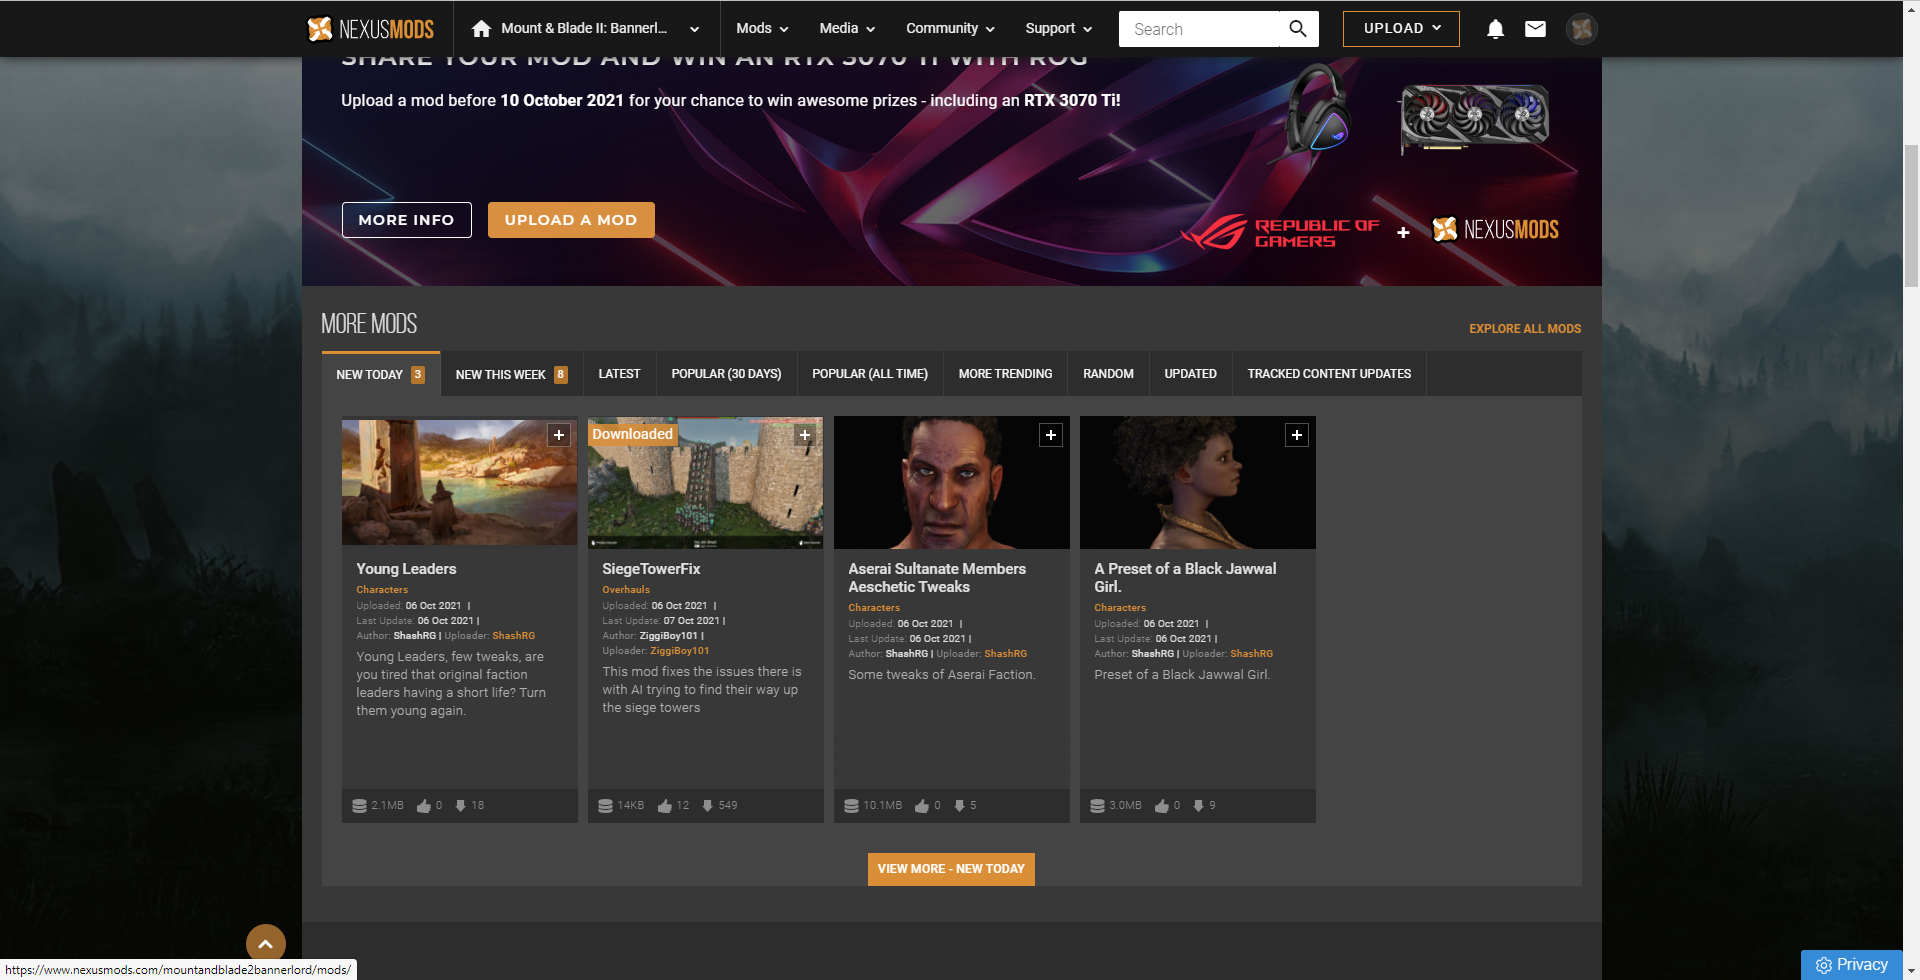Click the endorsements thumb icon on SiegeTowerFix
1920x980 pixels.
(x=665, y=805)
